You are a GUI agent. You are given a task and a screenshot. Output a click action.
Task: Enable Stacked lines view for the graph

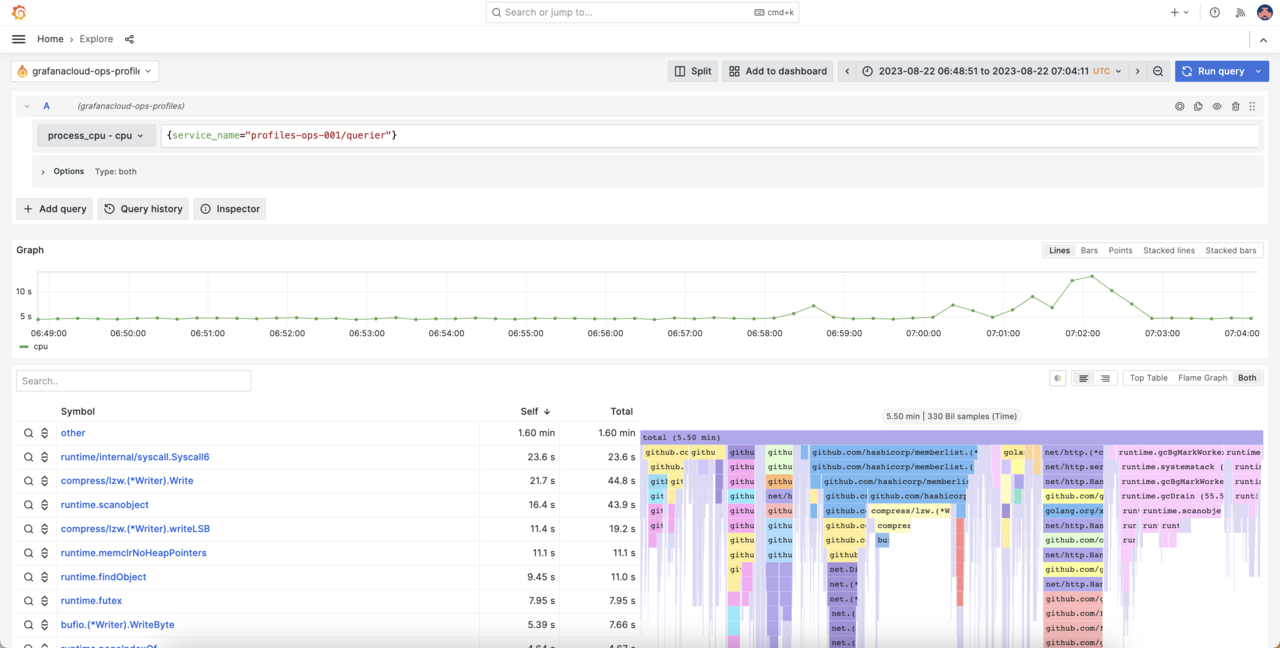[x=1168, y=250]
